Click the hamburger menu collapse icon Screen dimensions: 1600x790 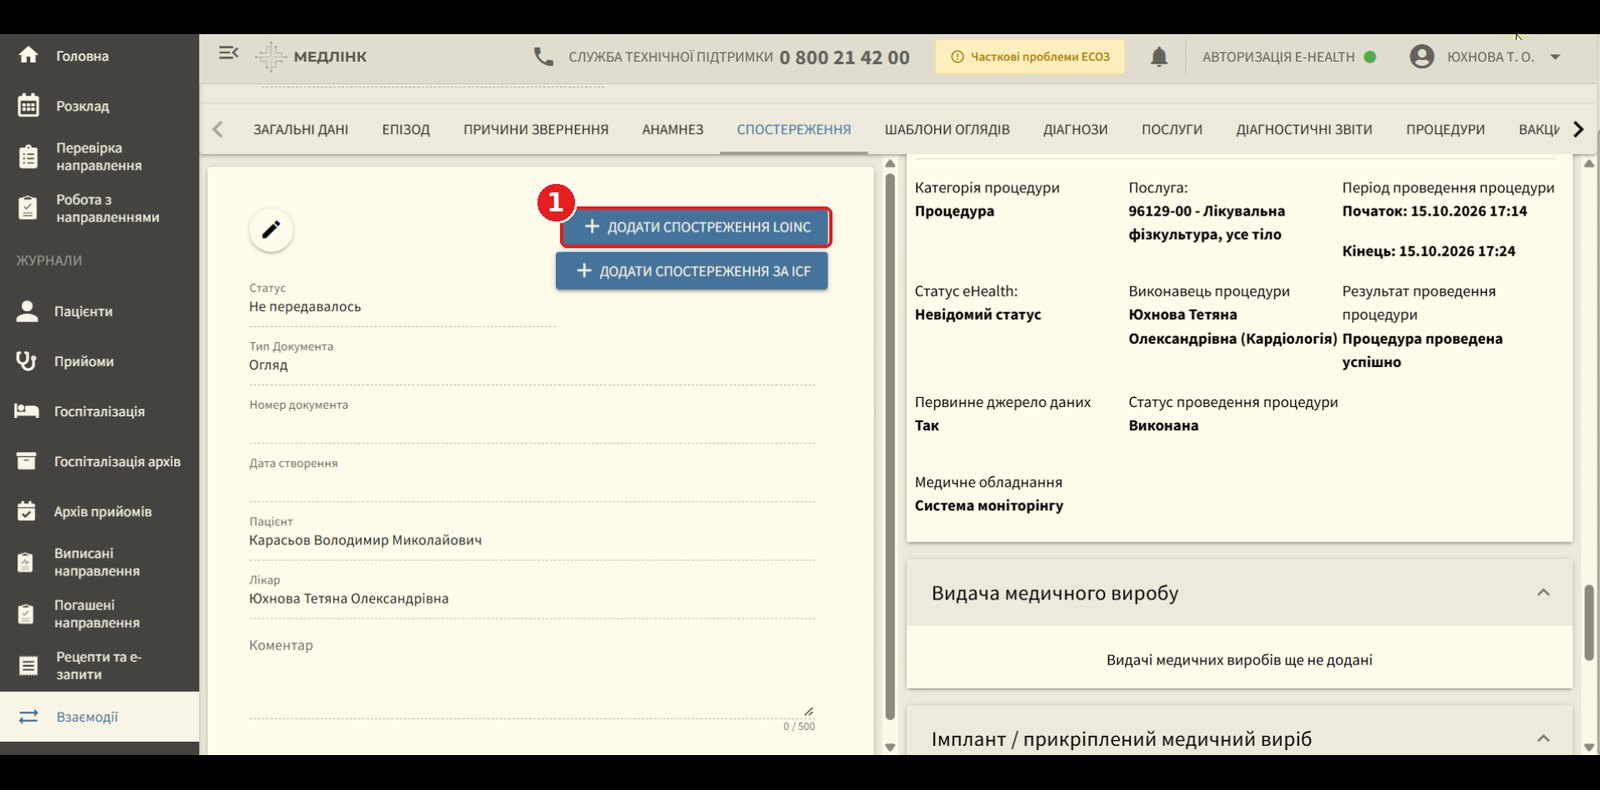click(x=229, y=53)
